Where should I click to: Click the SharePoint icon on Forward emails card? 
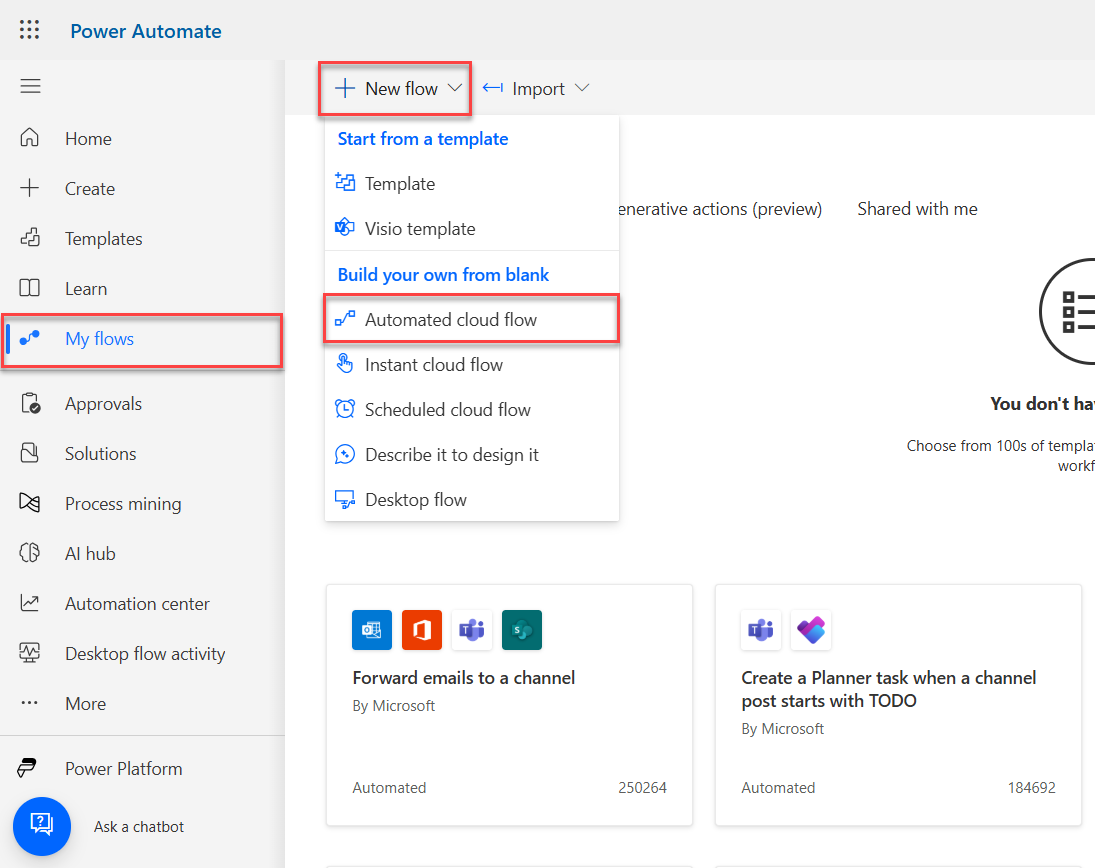pyautogui.click(x=522, y=630)
